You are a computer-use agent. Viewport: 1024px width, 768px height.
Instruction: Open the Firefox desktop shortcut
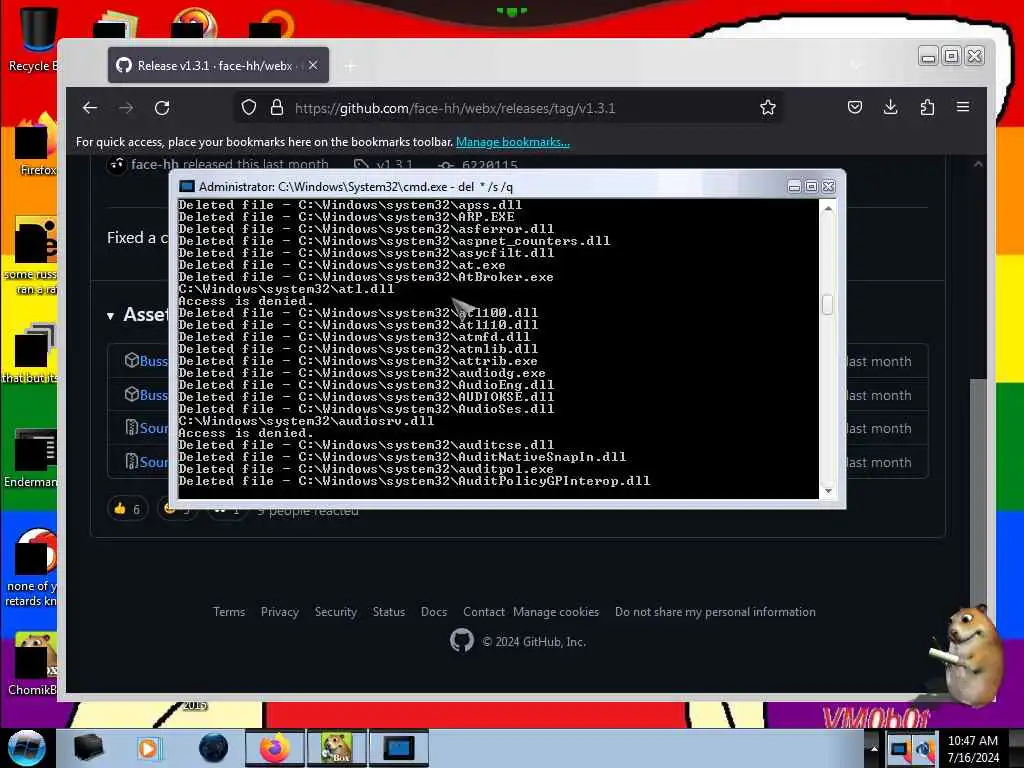coord(36,145)
